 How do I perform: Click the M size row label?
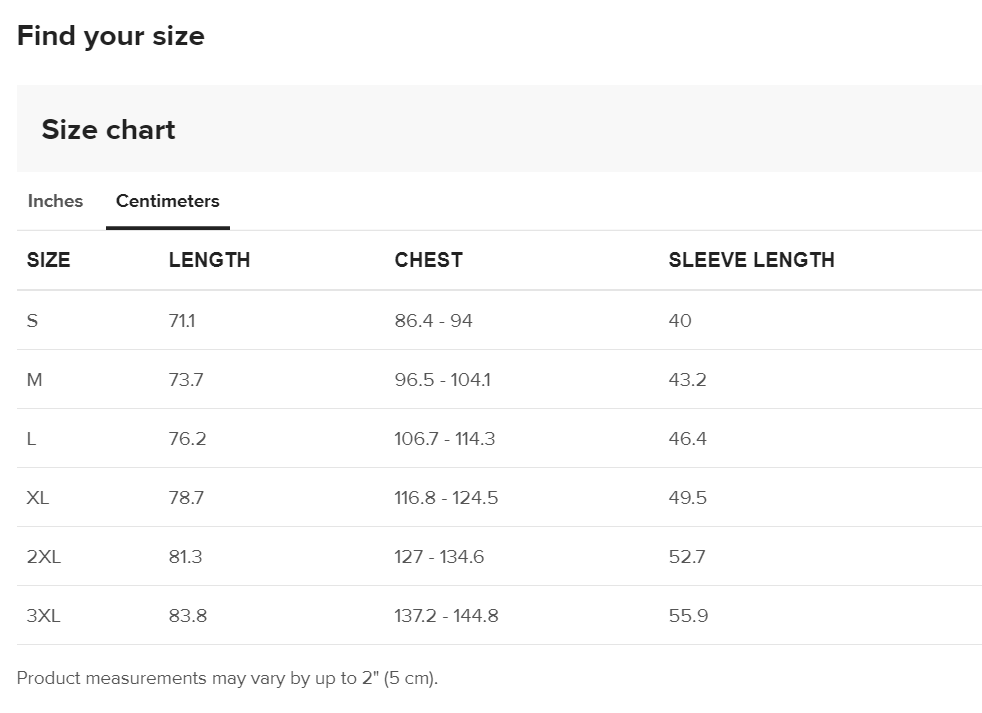tap(35, 380)
